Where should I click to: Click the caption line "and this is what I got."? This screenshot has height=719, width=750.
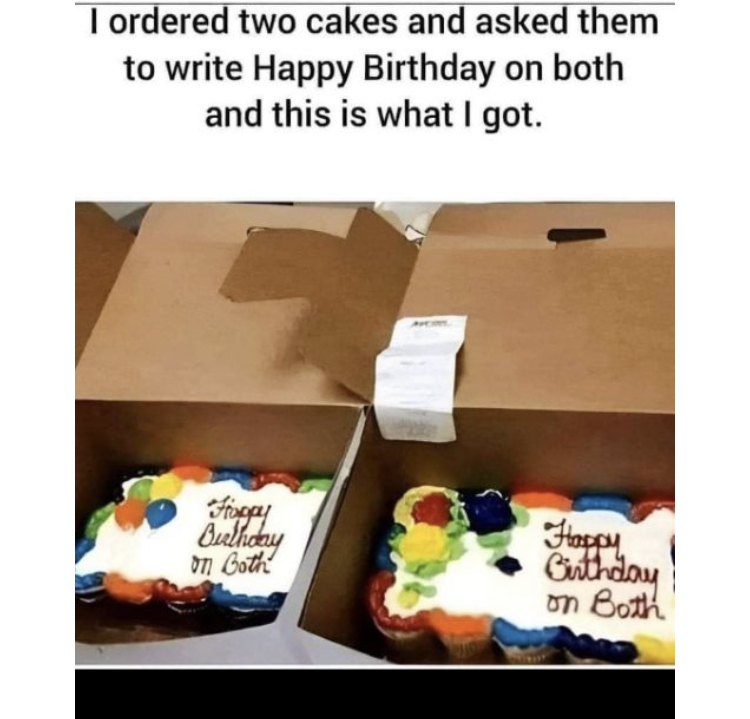coord(374,115)
